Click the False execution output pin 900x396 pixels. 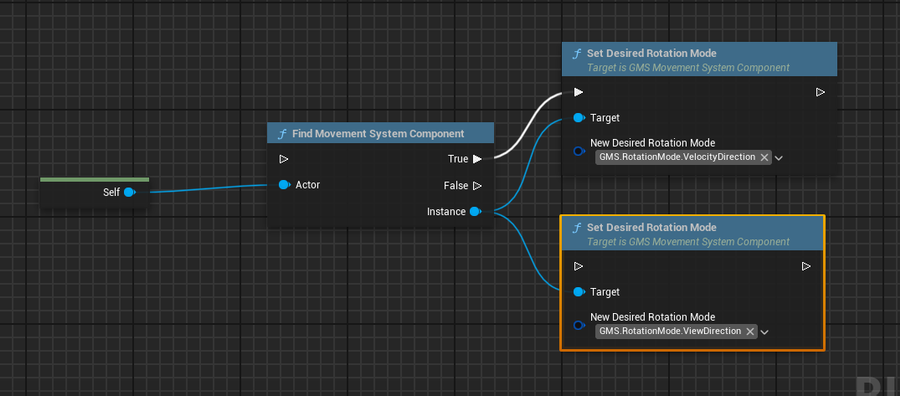pyautogui.click(x=478, y=185)
